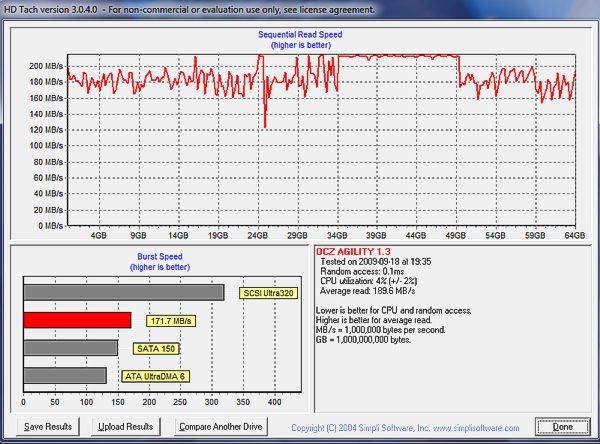Viewport: 600px width, 444px height.
Task: Click the 24GB x-axis label
Action: (x=258, y=235)
